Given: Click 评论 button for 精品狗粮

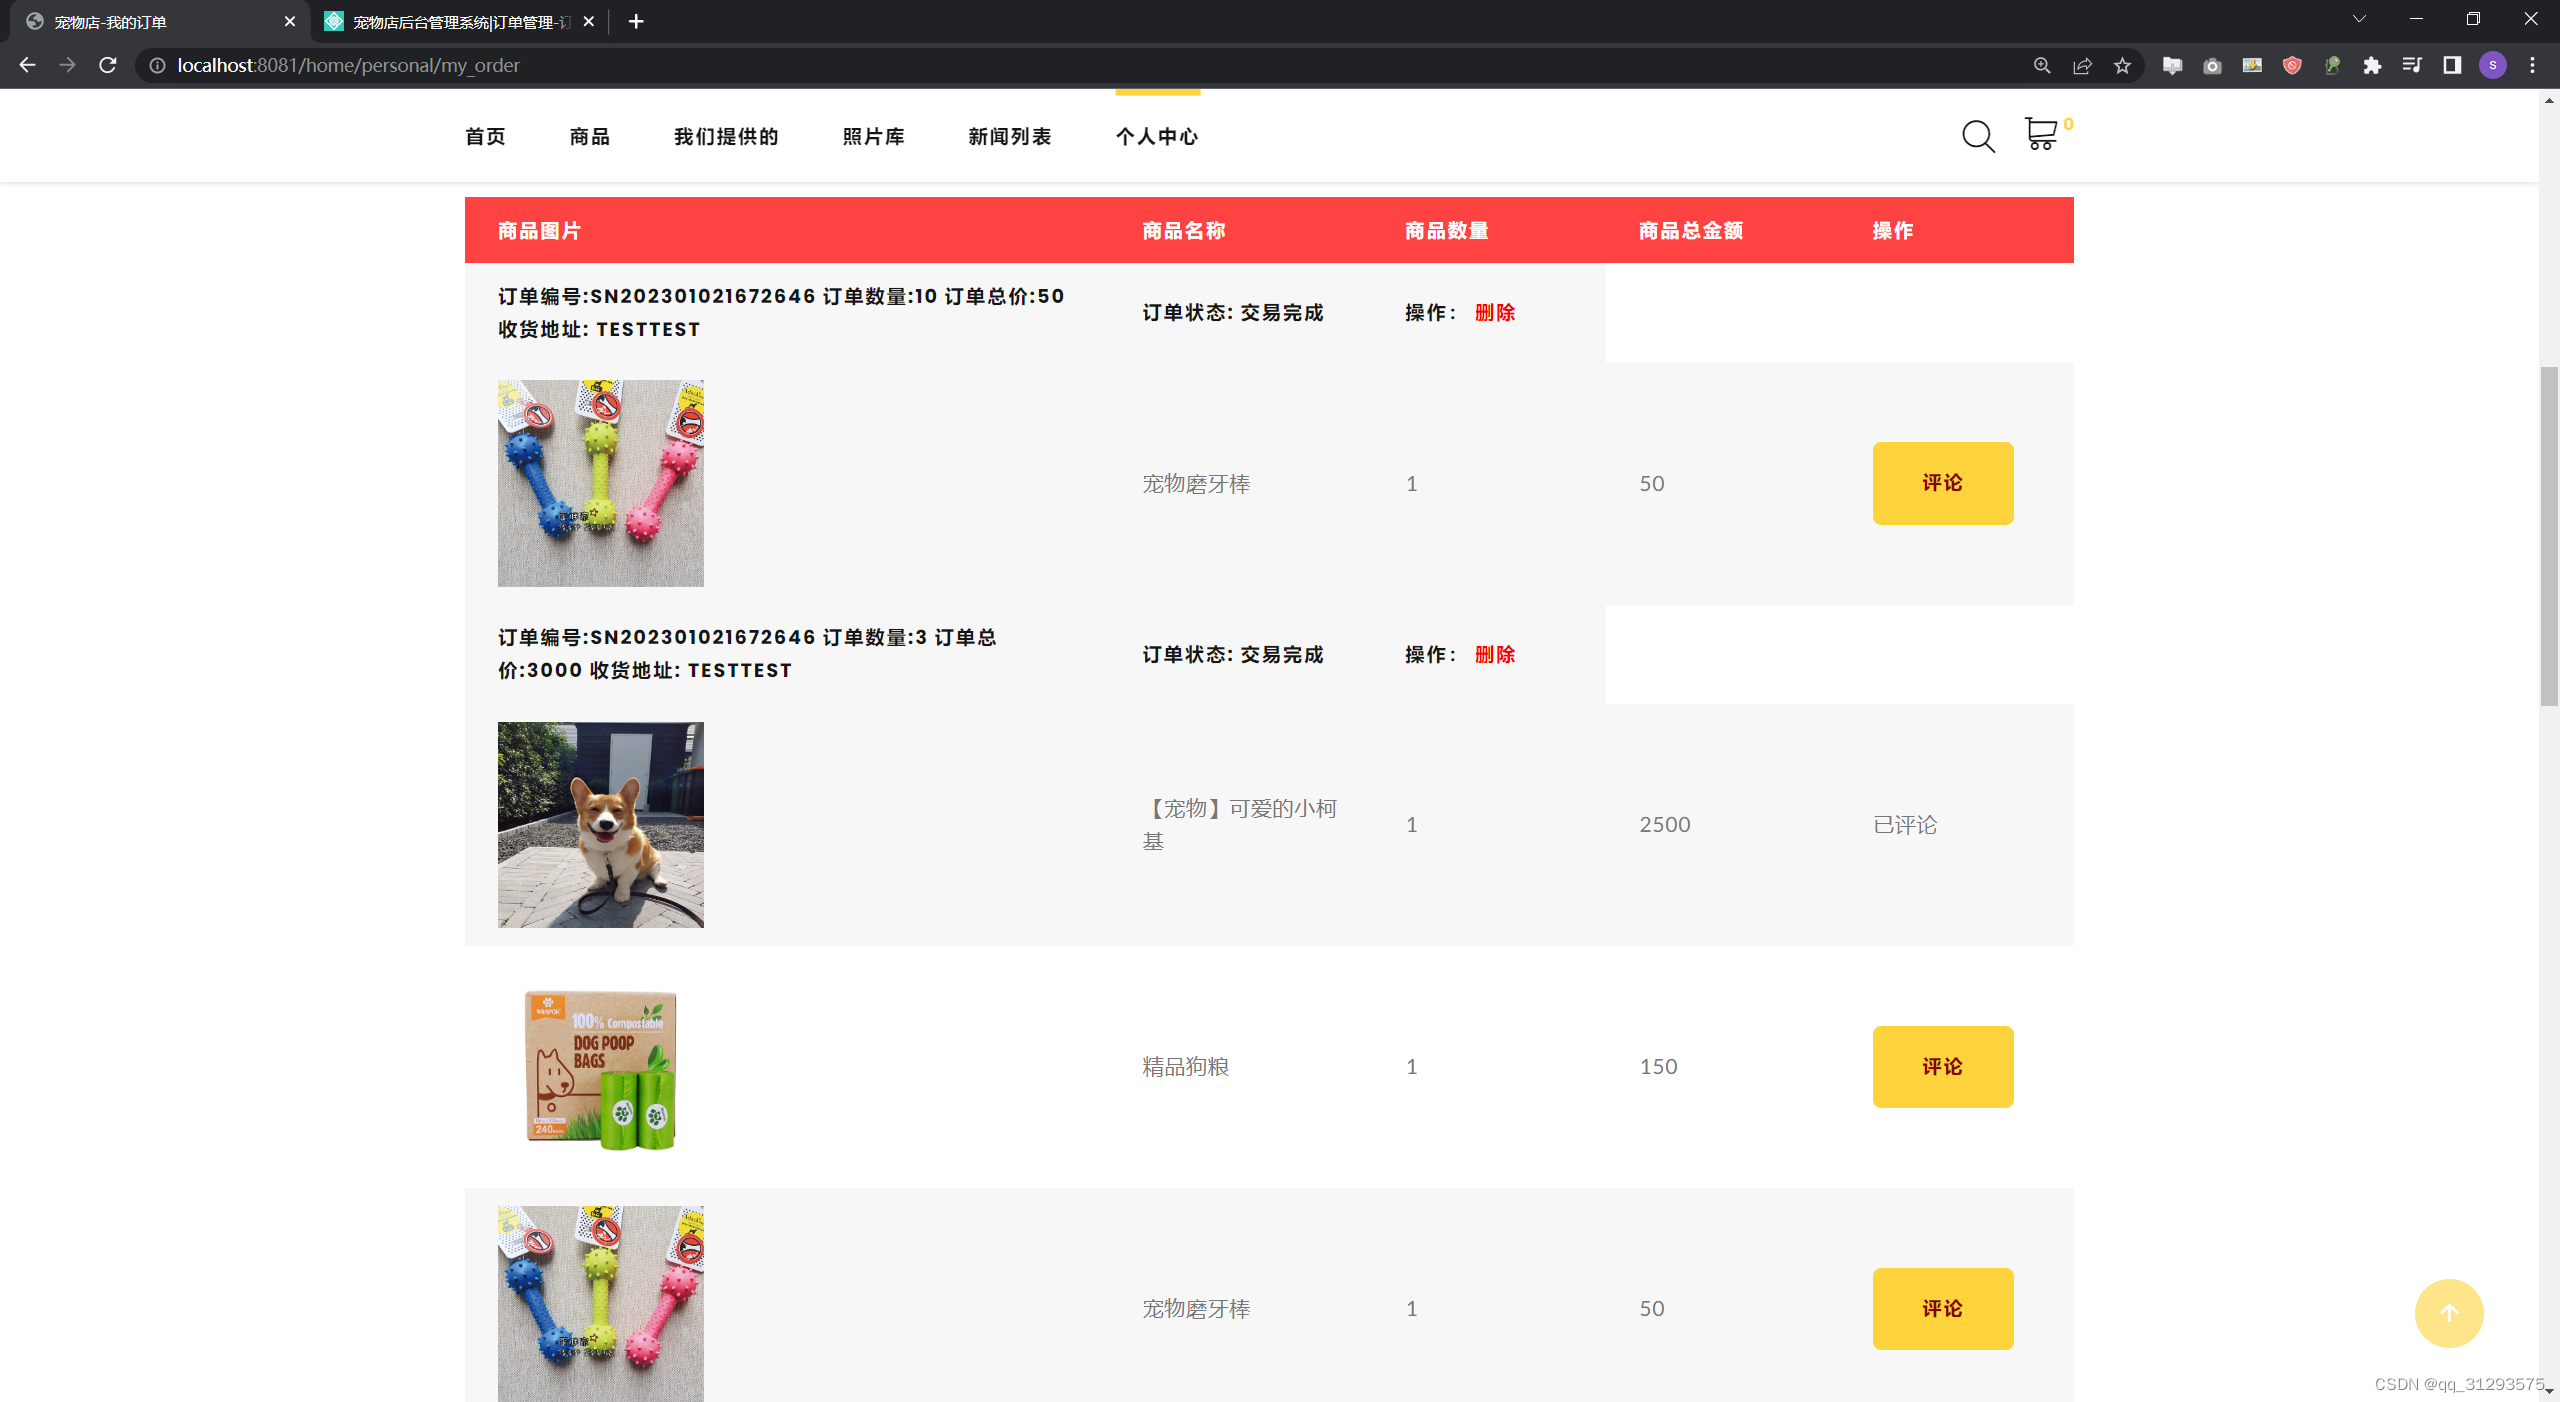Looking at the screenshot, I should pyautogui.click(x=1942, y=1066).
